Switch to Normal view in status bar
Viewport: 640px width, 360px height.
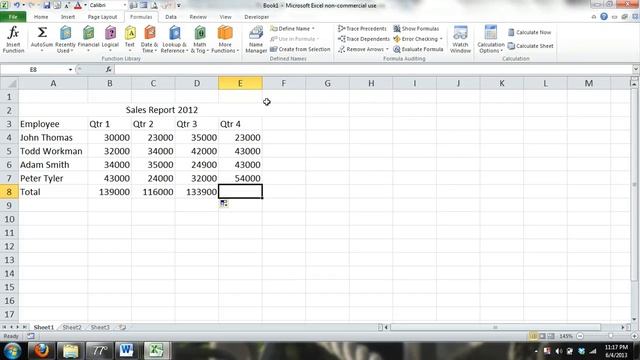(533, 336)
